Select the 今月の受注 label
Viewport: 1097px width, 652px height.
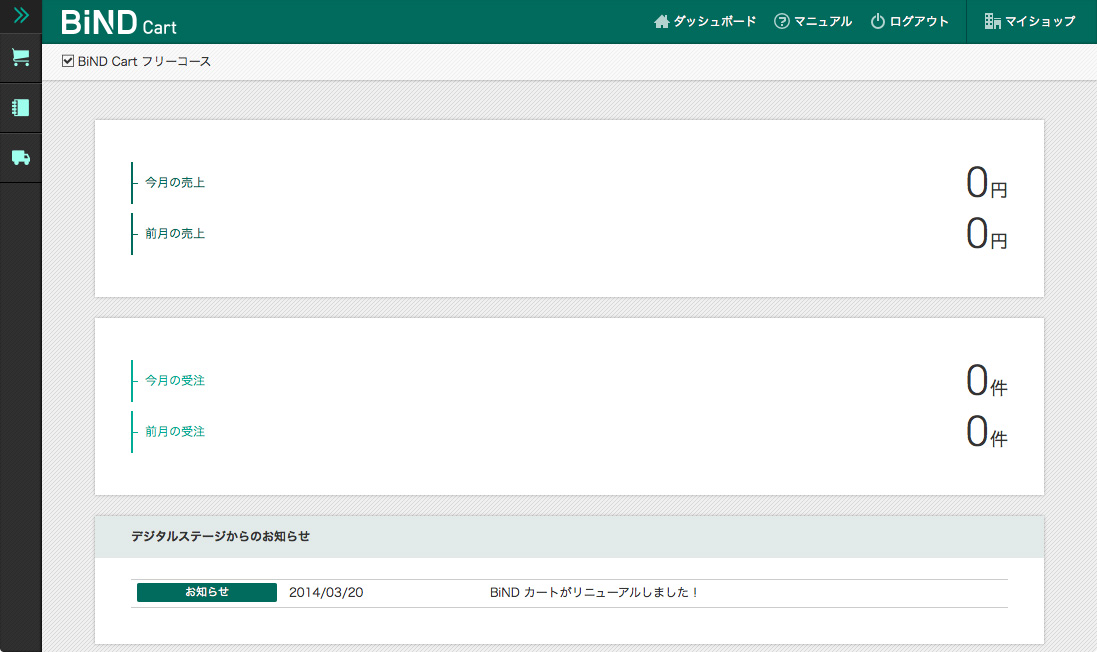pos(175,381)
